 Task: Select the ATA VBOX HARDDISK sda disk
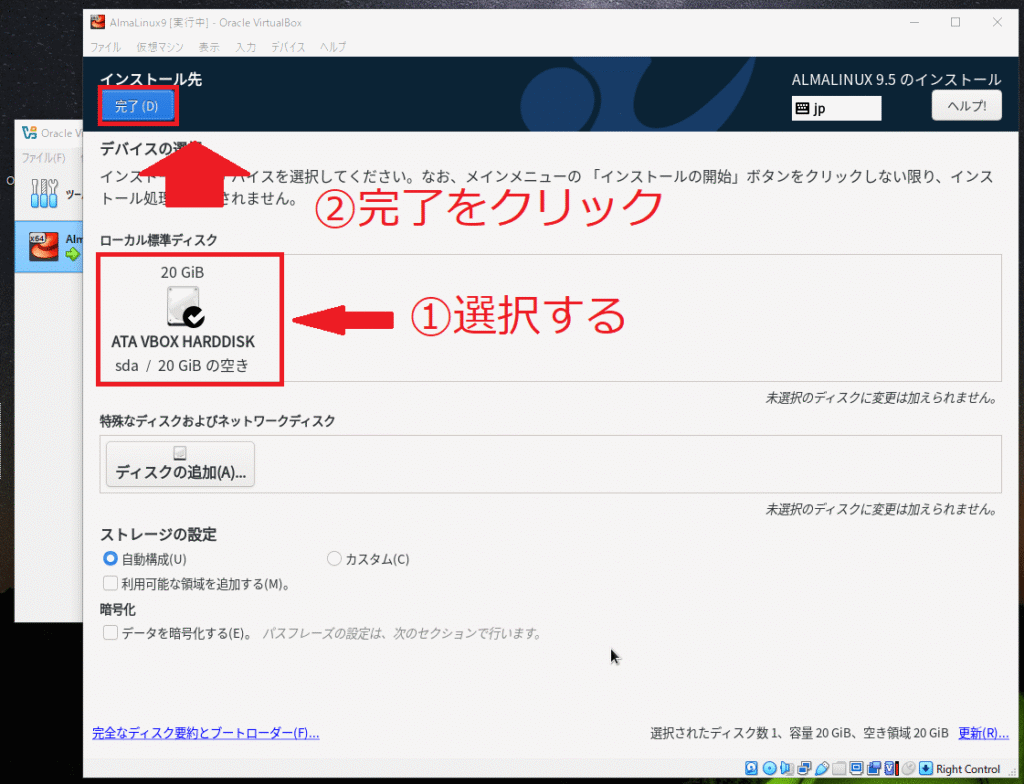[183, 319]
